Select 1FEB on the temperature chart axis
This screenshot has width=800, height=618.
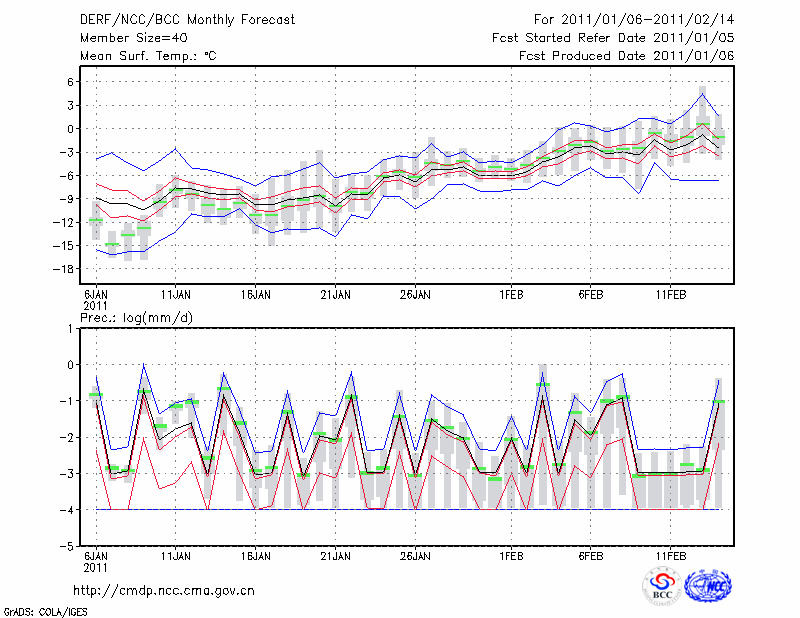(x=511, y=295)
